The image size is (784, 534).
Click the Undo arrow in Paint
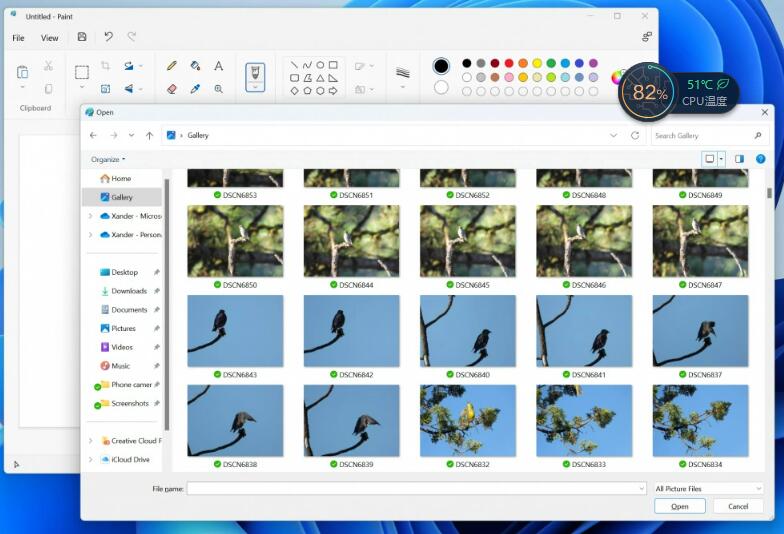(108, 36)
